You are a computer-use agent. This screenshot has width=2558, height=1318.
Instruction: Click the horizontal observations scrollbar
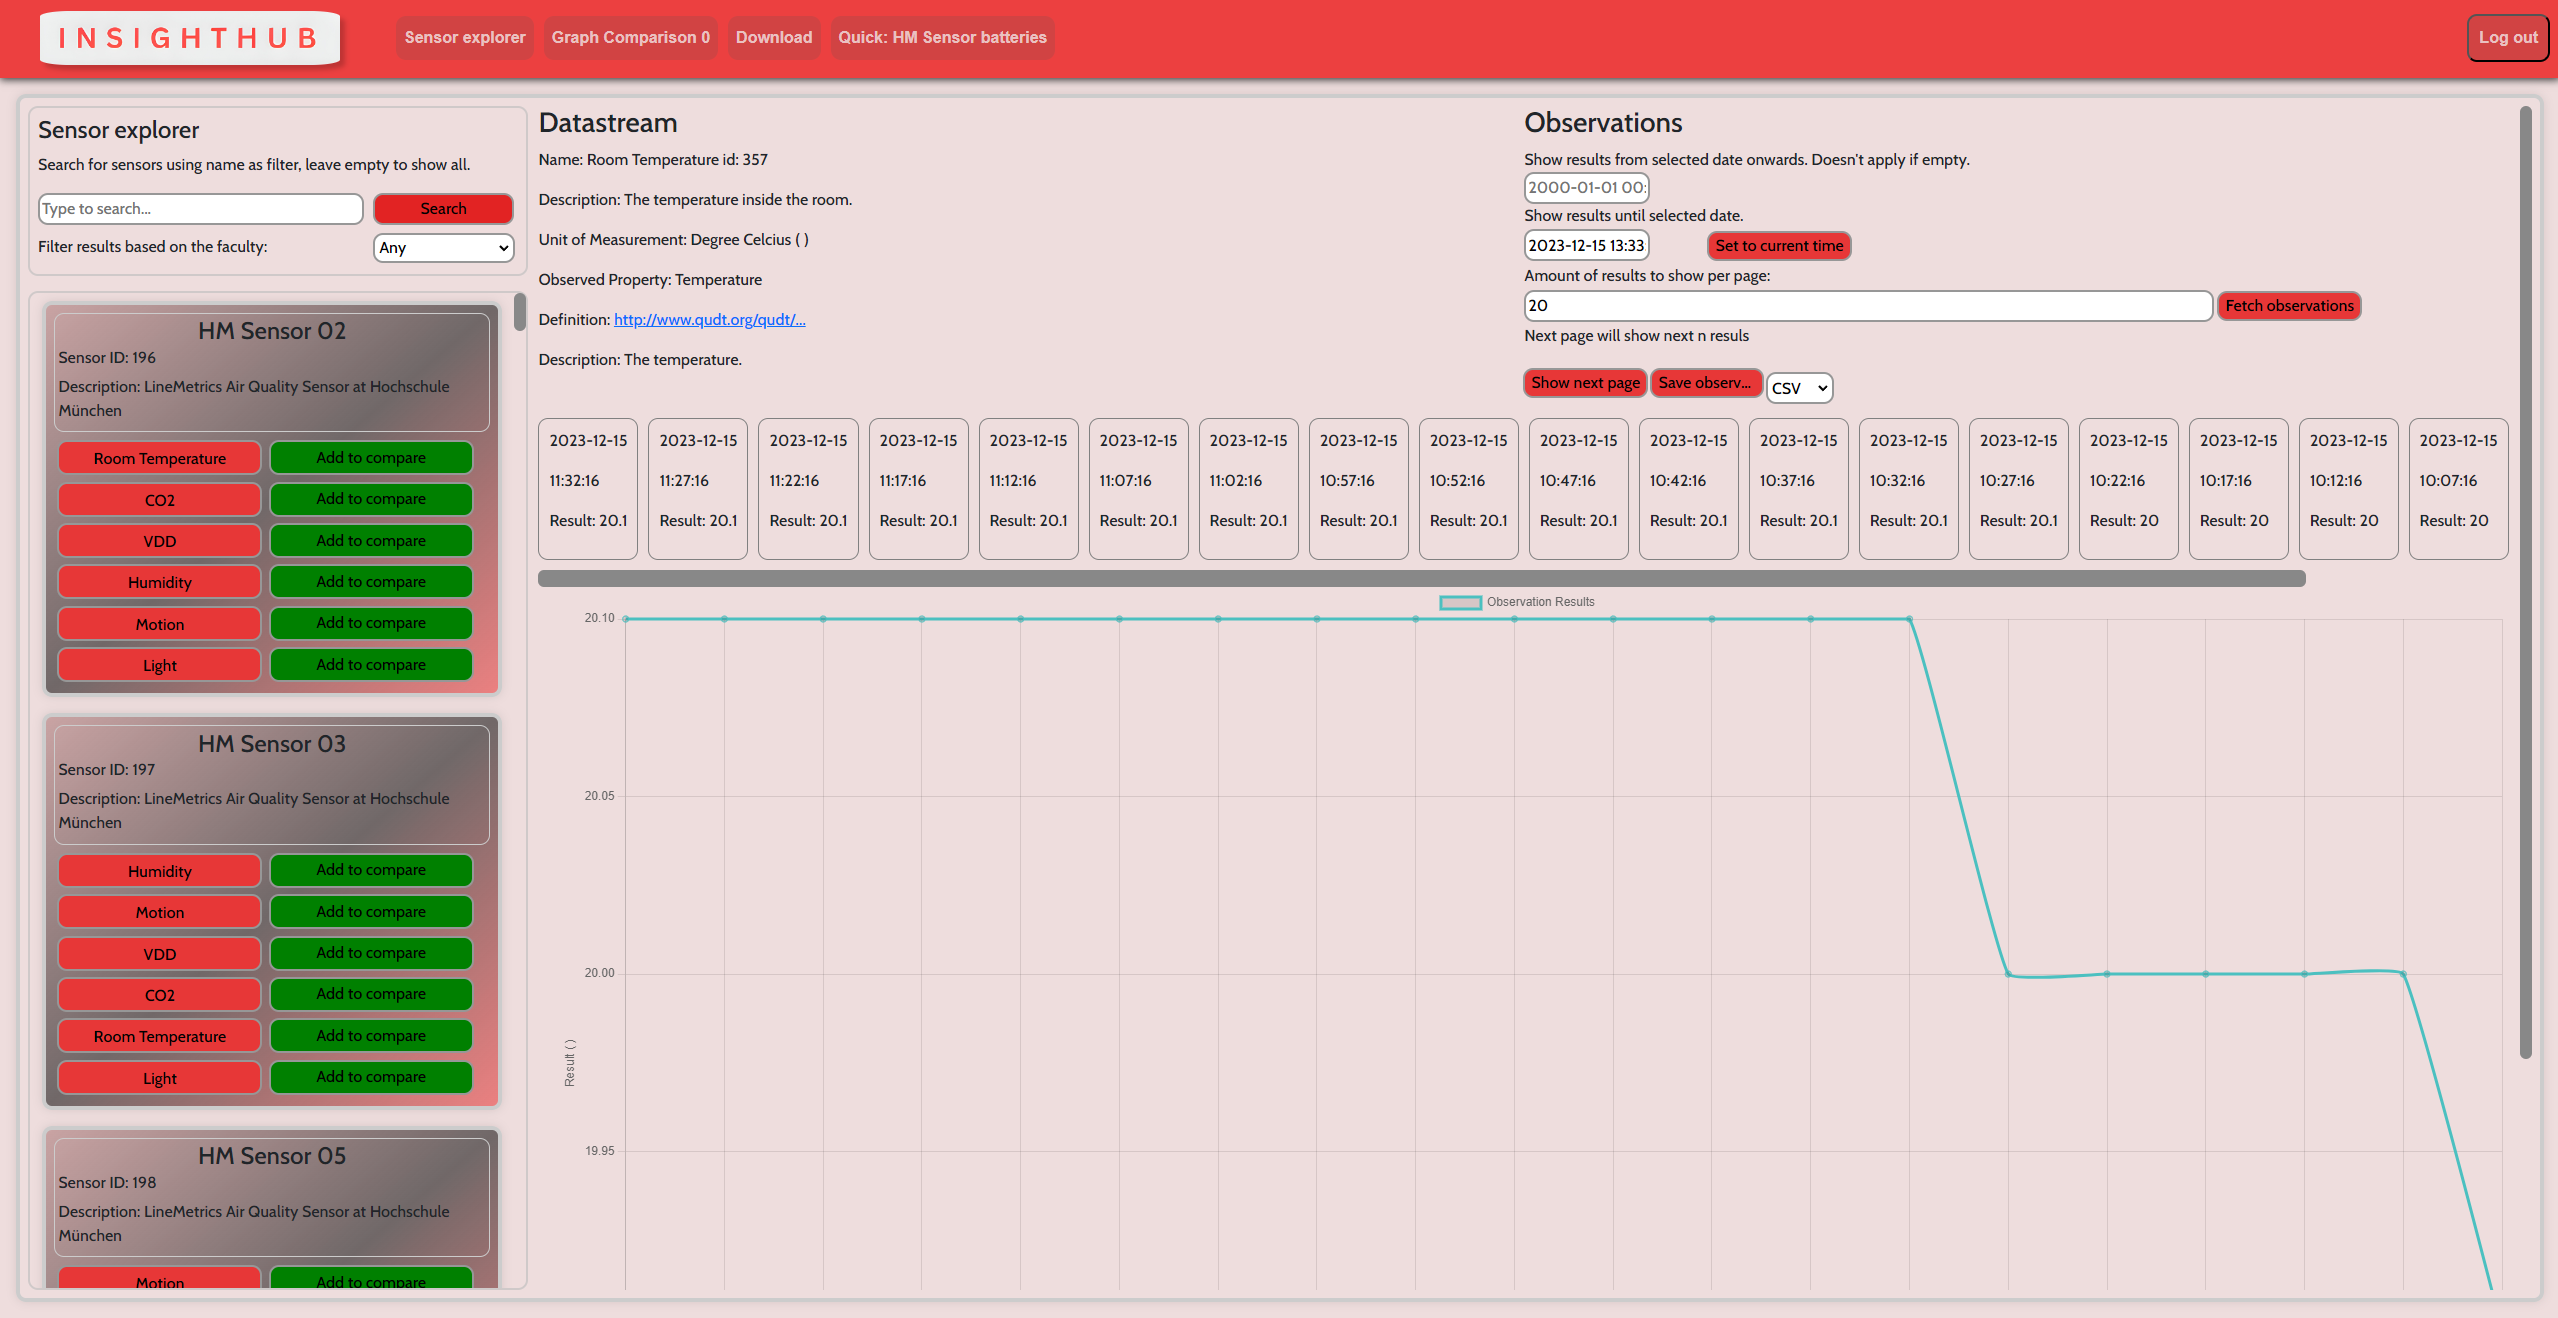point(1420,579)
